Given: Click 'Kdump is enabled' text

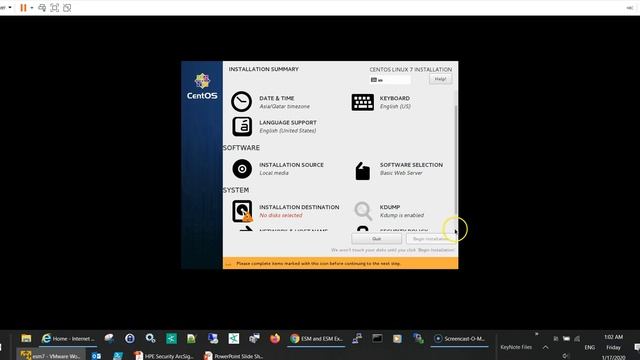Looking at the screenshot, I should (x=402, y=215).
